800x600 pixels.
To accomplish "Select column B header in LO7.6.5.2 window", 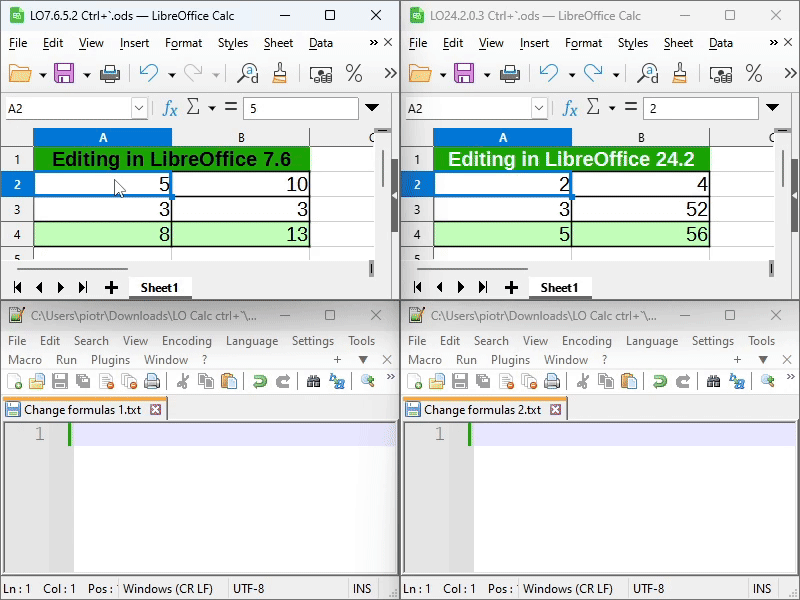I will pos(241,137).
